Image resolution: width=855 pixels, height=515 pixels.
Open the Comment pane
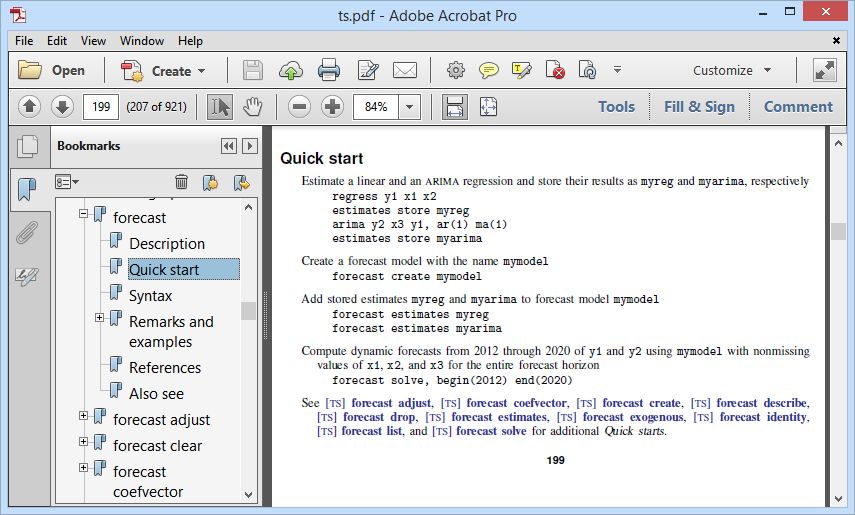click(798, 107)
